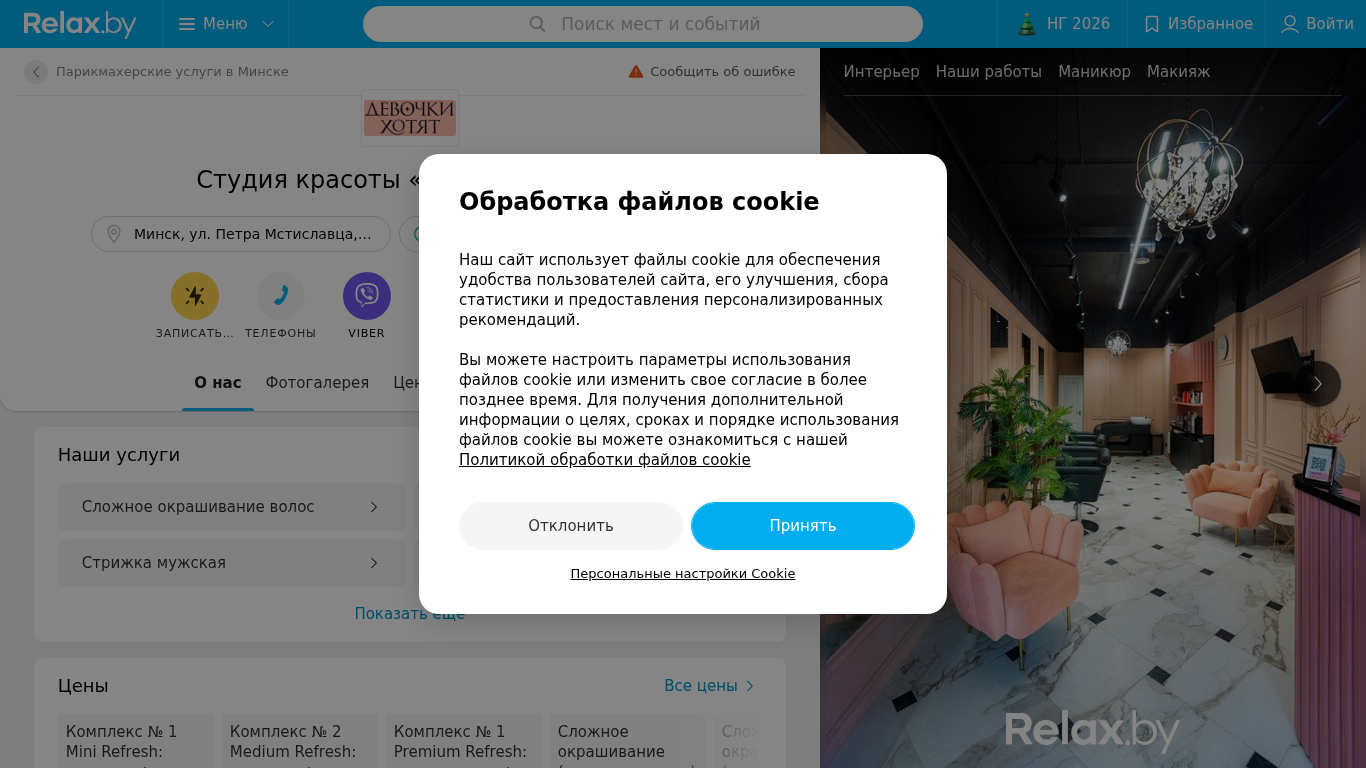
Task: Open Избранное bookmarks
Action: tap(1198, 24)
